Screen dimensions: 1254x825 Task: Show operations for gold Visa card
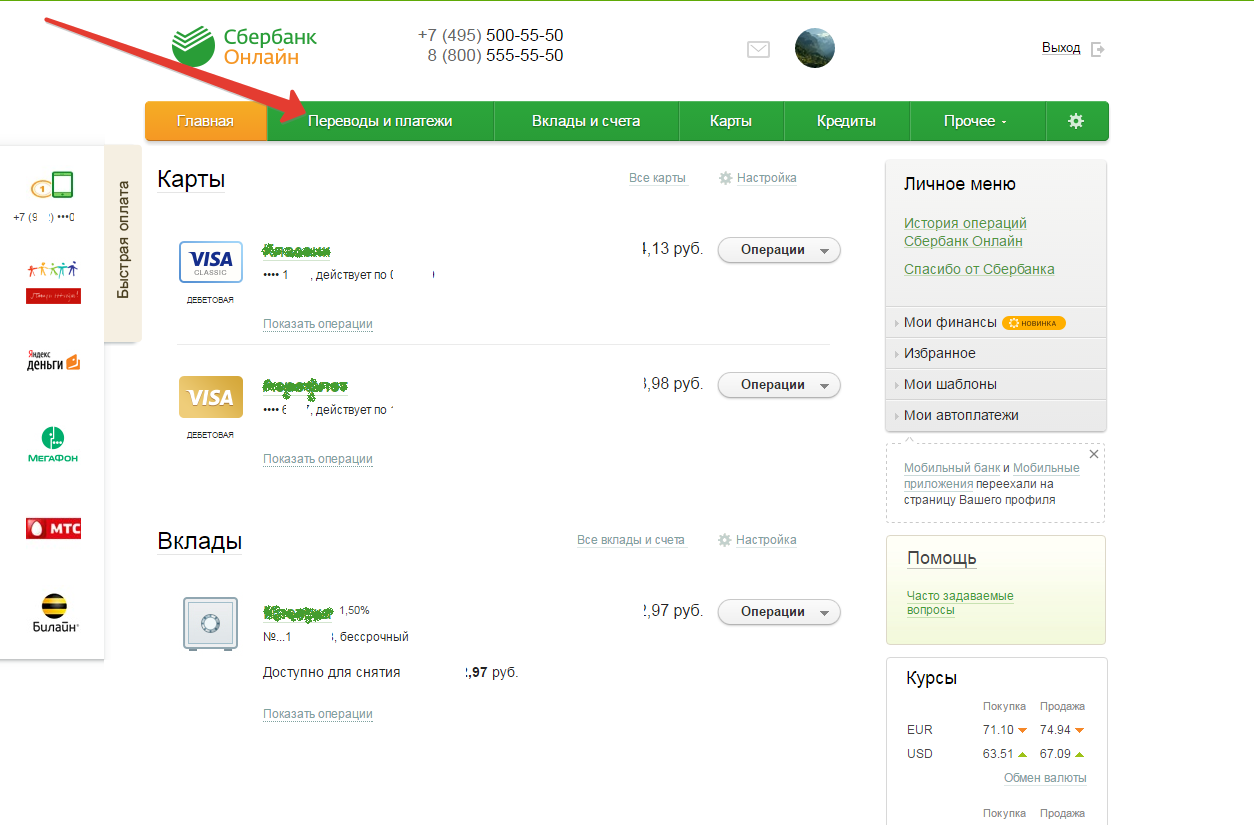click(x=318, y=459)
